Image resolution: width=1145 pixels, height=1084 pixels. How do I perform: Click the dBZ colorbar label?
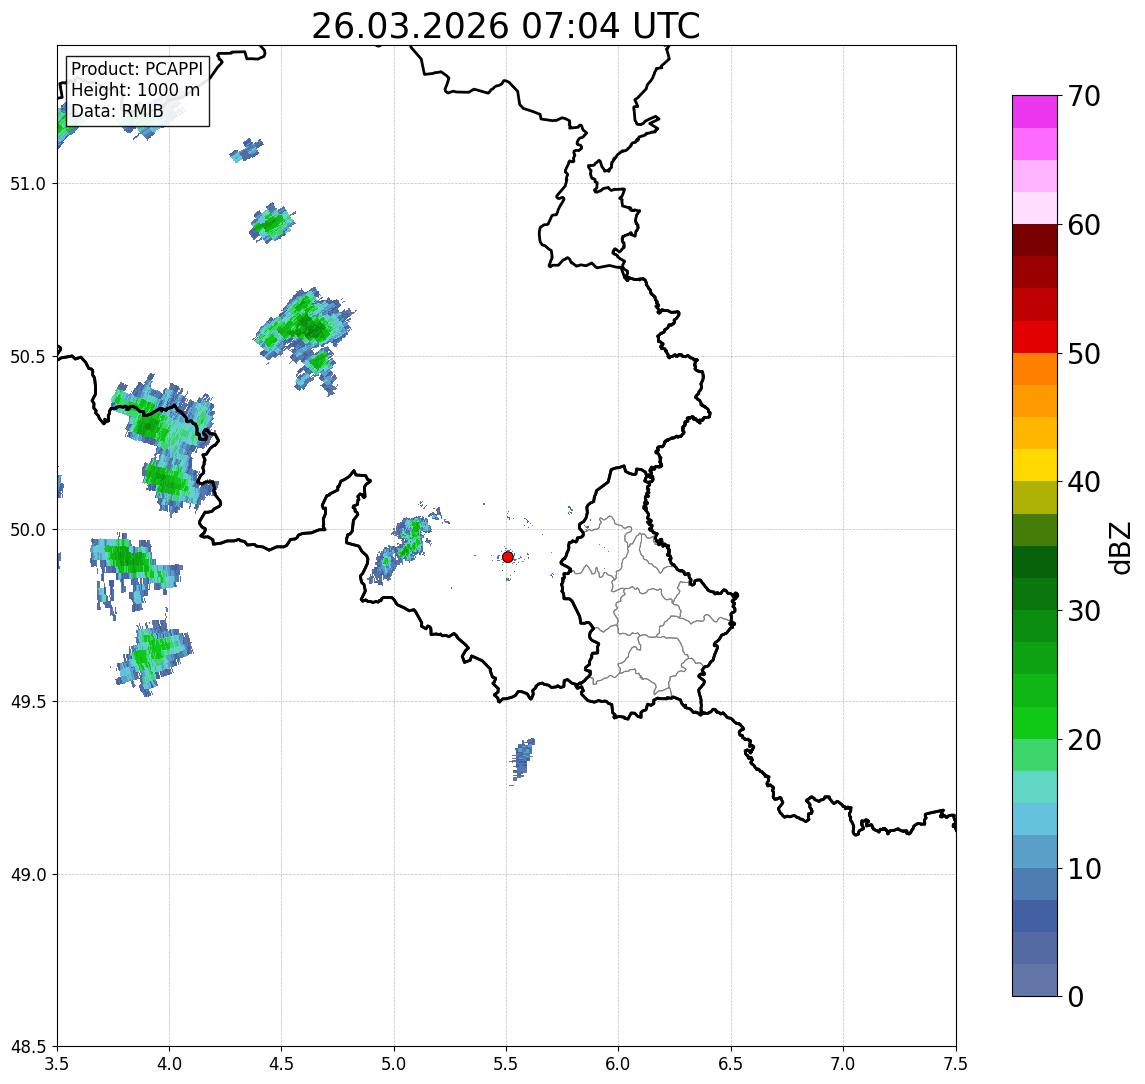[1119, 547]
